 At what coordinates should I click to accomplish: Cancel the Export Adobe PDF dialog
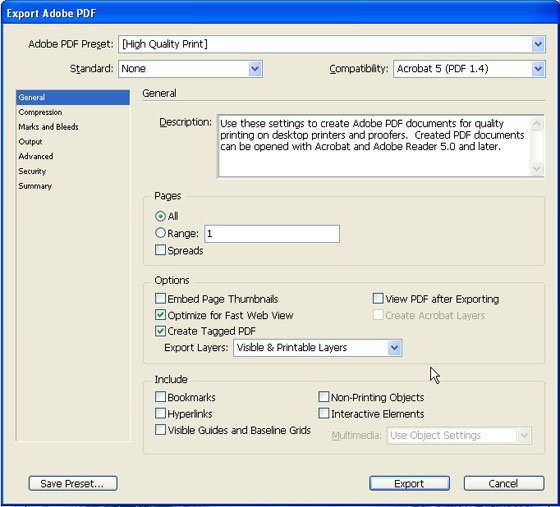pyautogui.click(x=504, y=483)
